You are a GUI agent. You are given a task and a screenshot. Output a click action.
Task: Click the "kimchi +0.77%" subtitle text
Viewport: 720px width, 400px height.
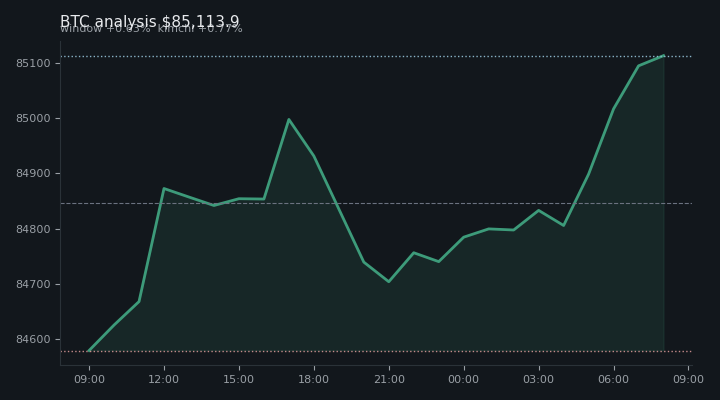(200, 29)
